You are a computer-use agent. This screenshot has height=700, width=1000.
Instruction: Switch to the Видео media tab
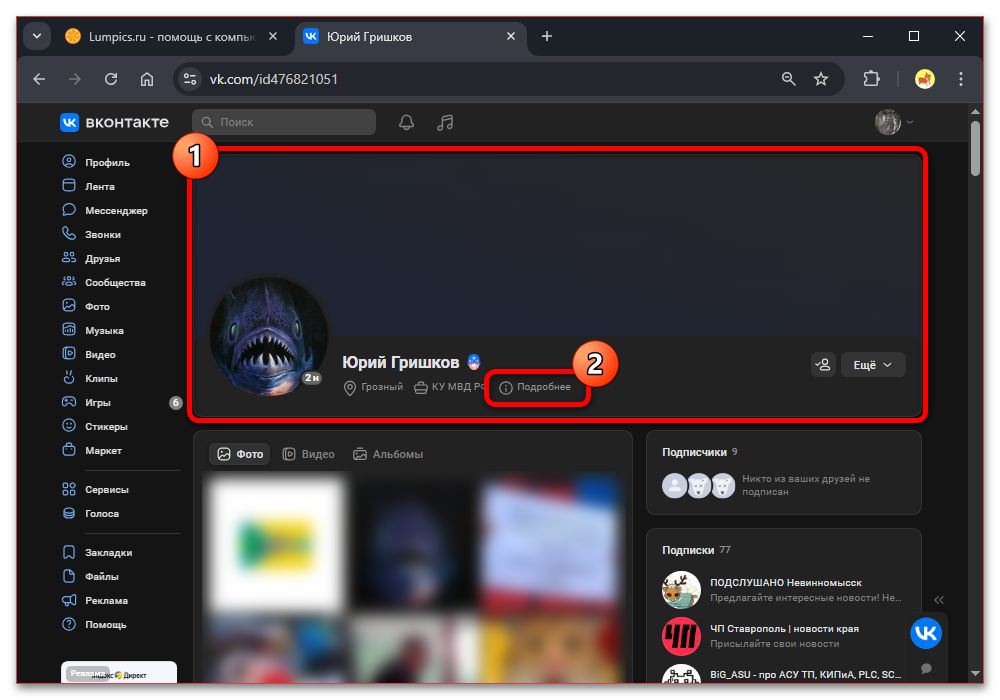309,454
